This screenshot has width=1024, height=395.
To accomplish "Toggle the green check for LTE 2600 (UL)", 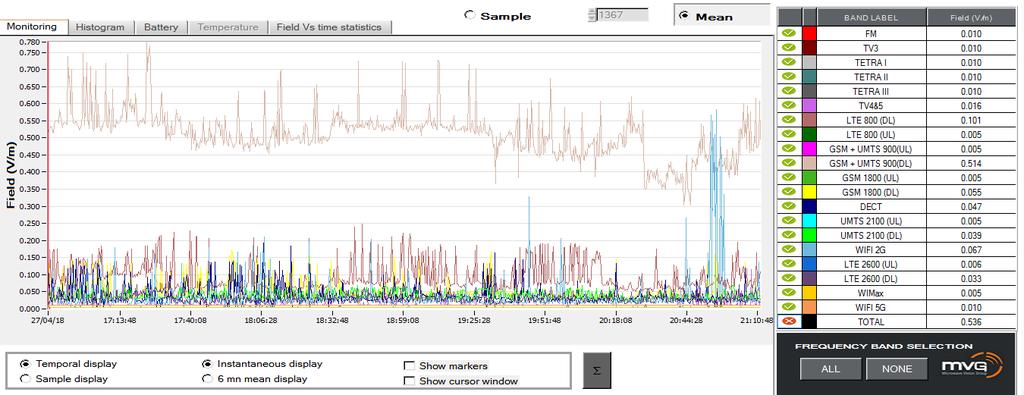I will (x=788, y=263).
